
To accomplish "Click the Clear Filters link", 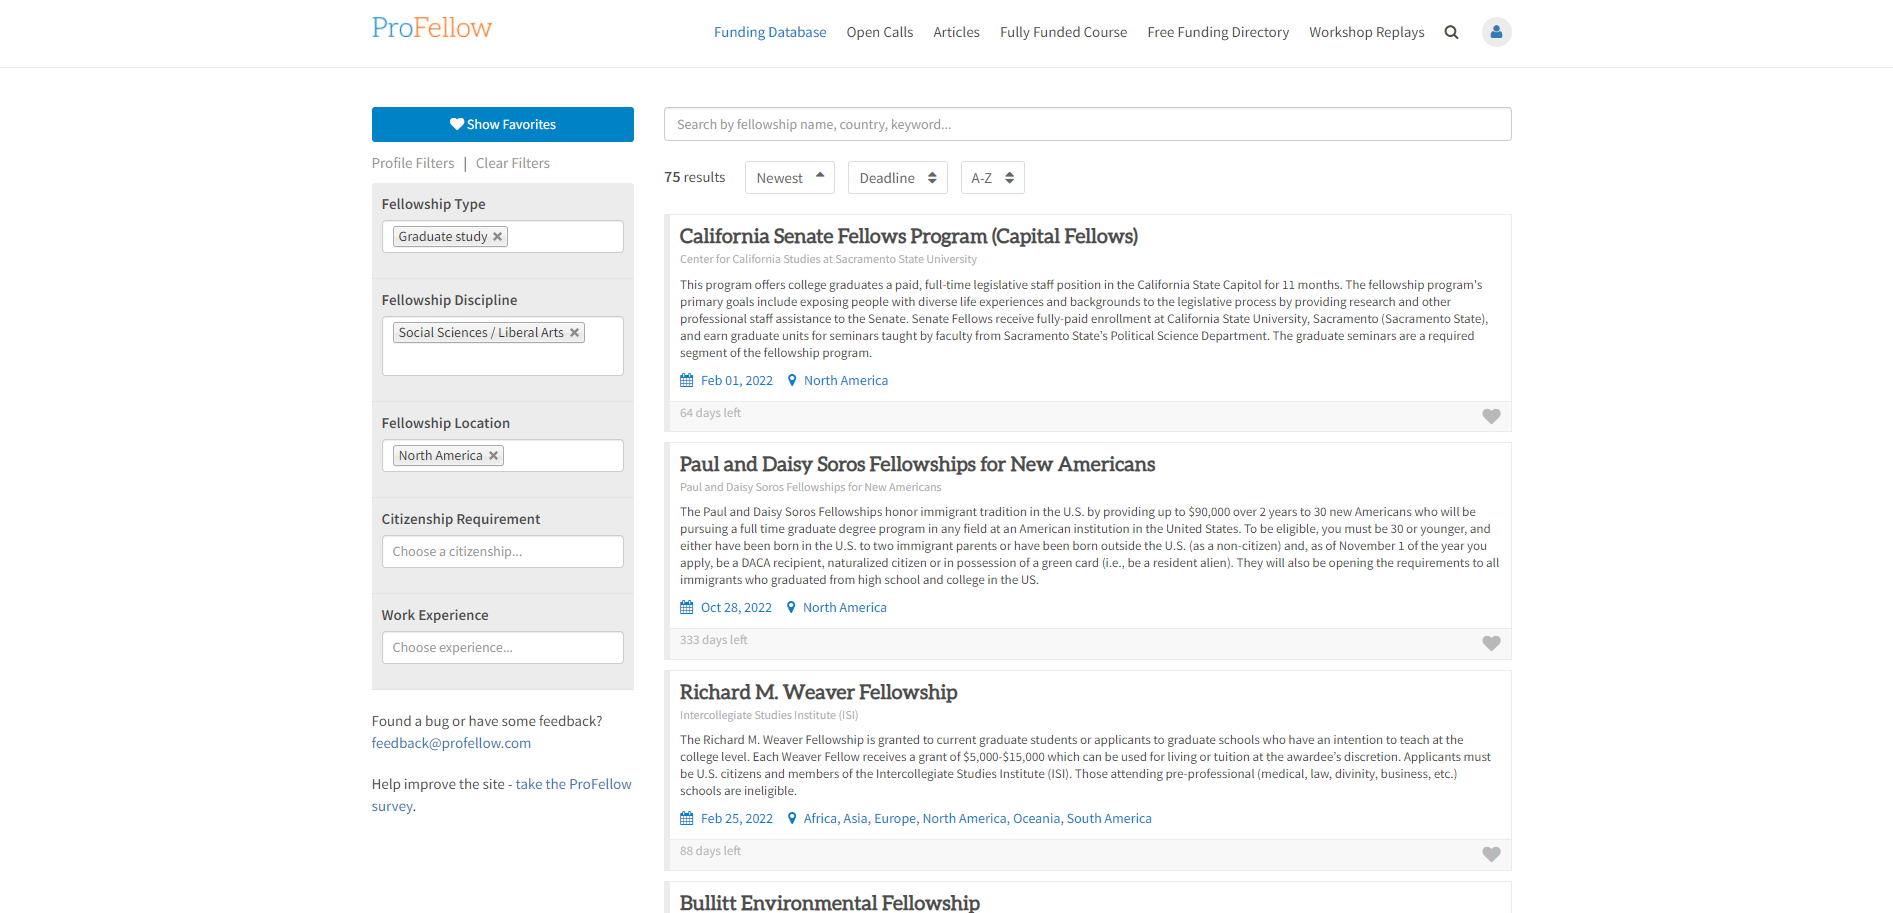I will pos(512,163).
